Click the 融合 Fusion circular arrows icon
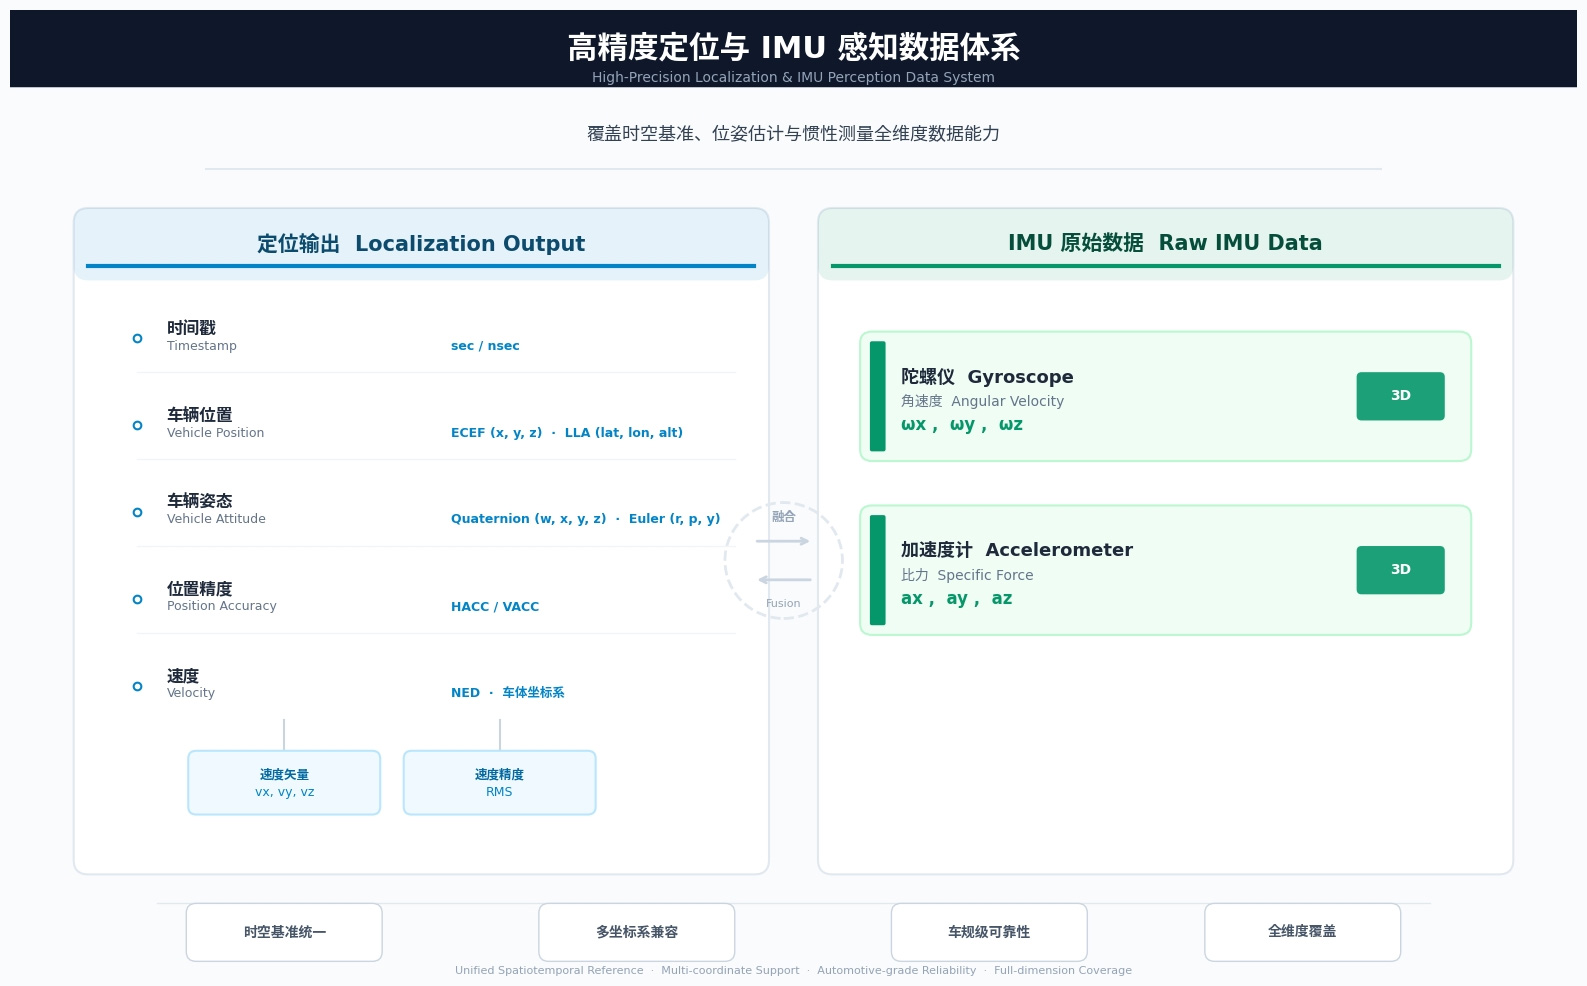 784,560
